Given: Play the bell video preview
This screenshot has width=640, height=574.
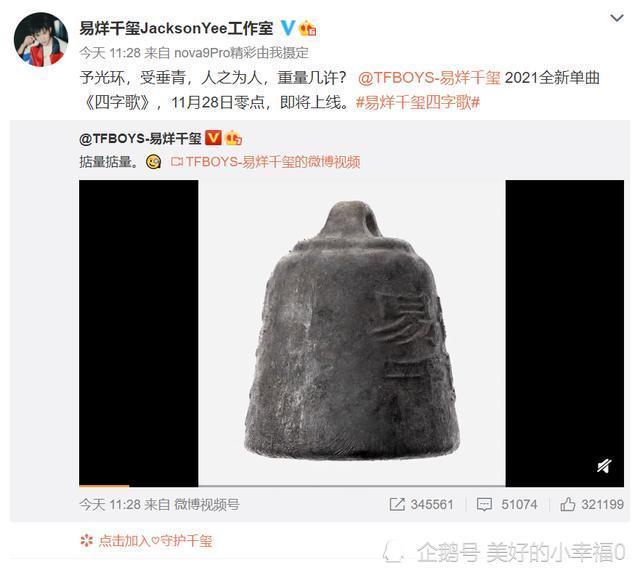Looking at the screenshot, I should [351, 333].
